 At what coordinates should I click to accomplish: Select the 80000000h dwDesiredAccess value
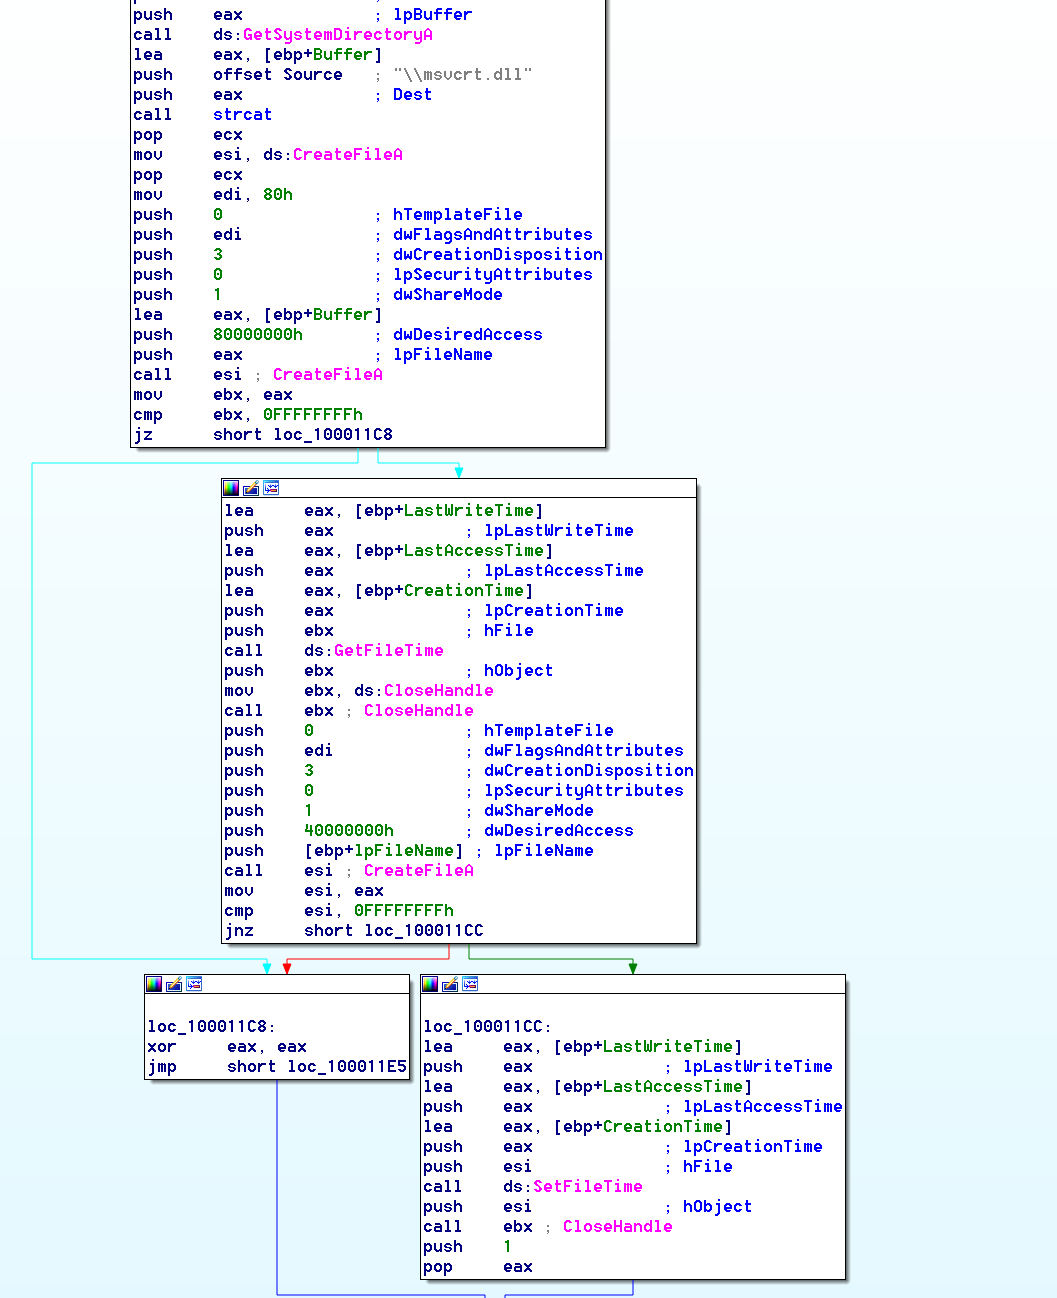(258, 335)
